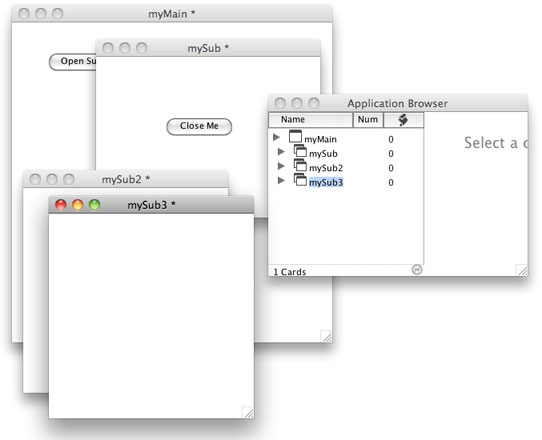
Task: Select mySub2 in the browser list
Action: coord(326,168)
